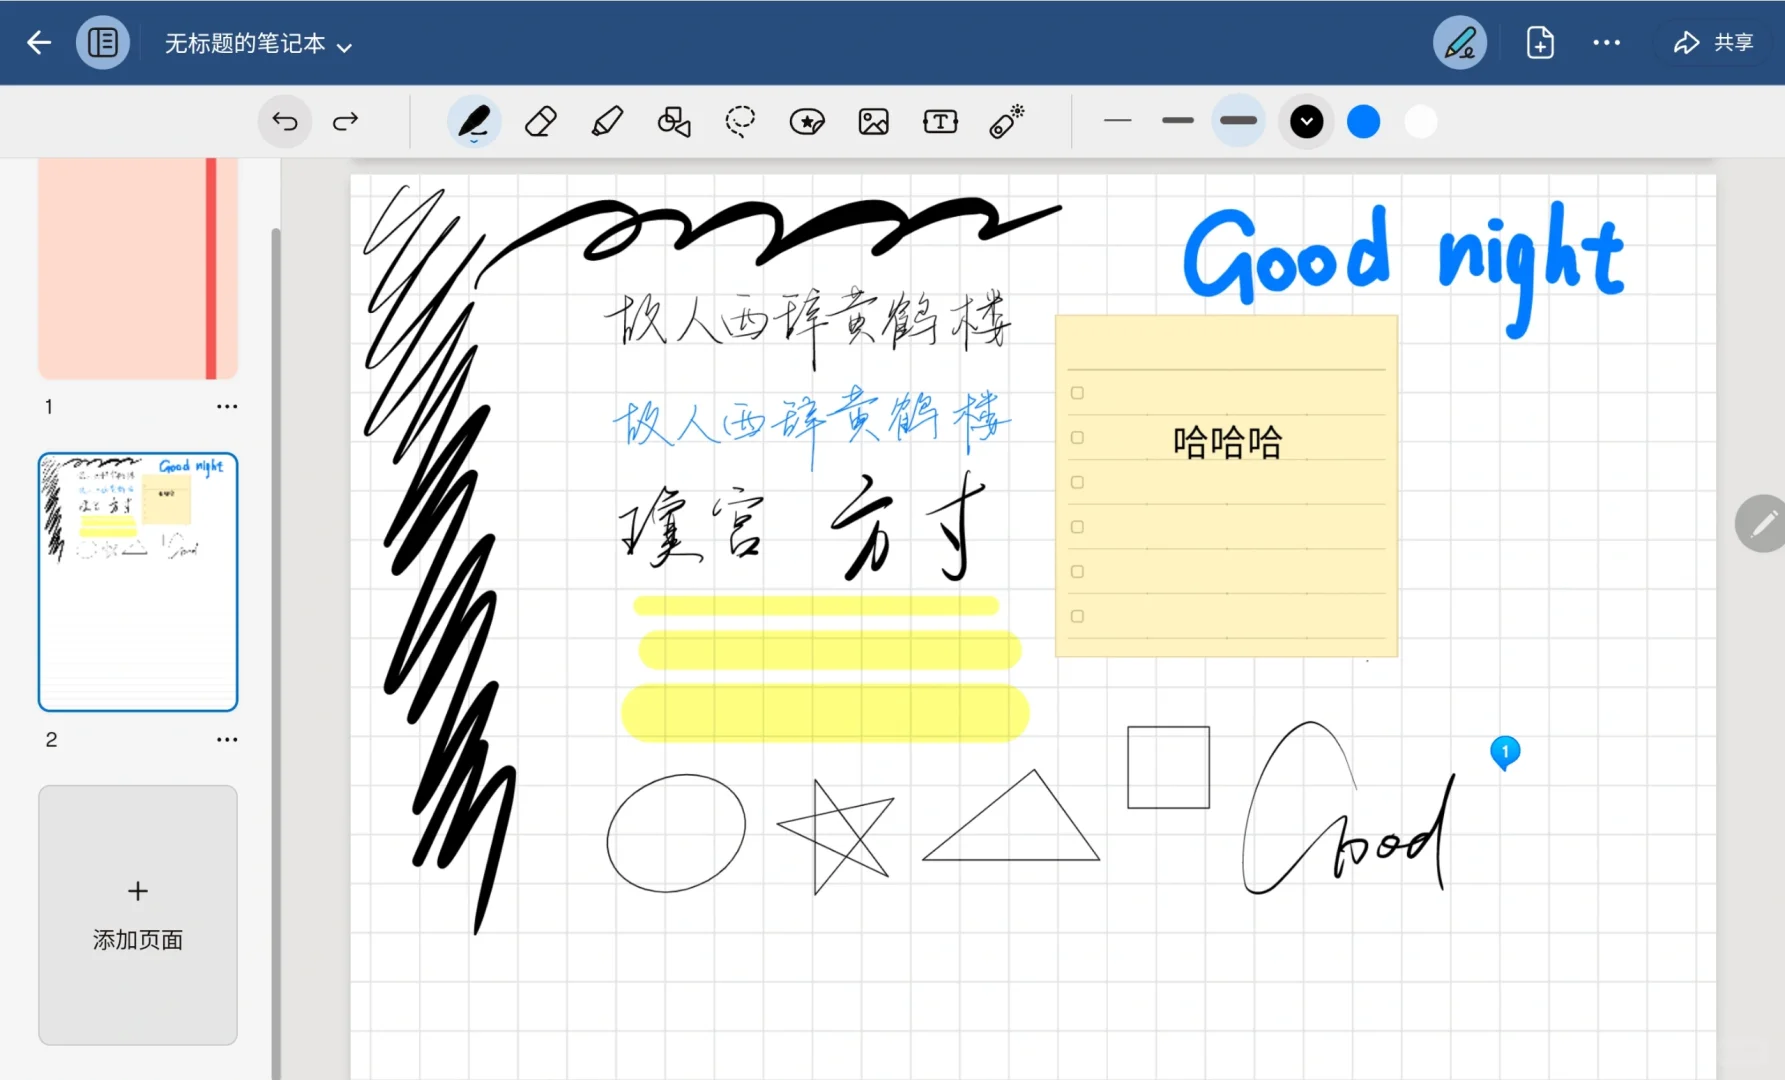
Task: Open the pen color dropdown chevron
Action: (1305, 121)
